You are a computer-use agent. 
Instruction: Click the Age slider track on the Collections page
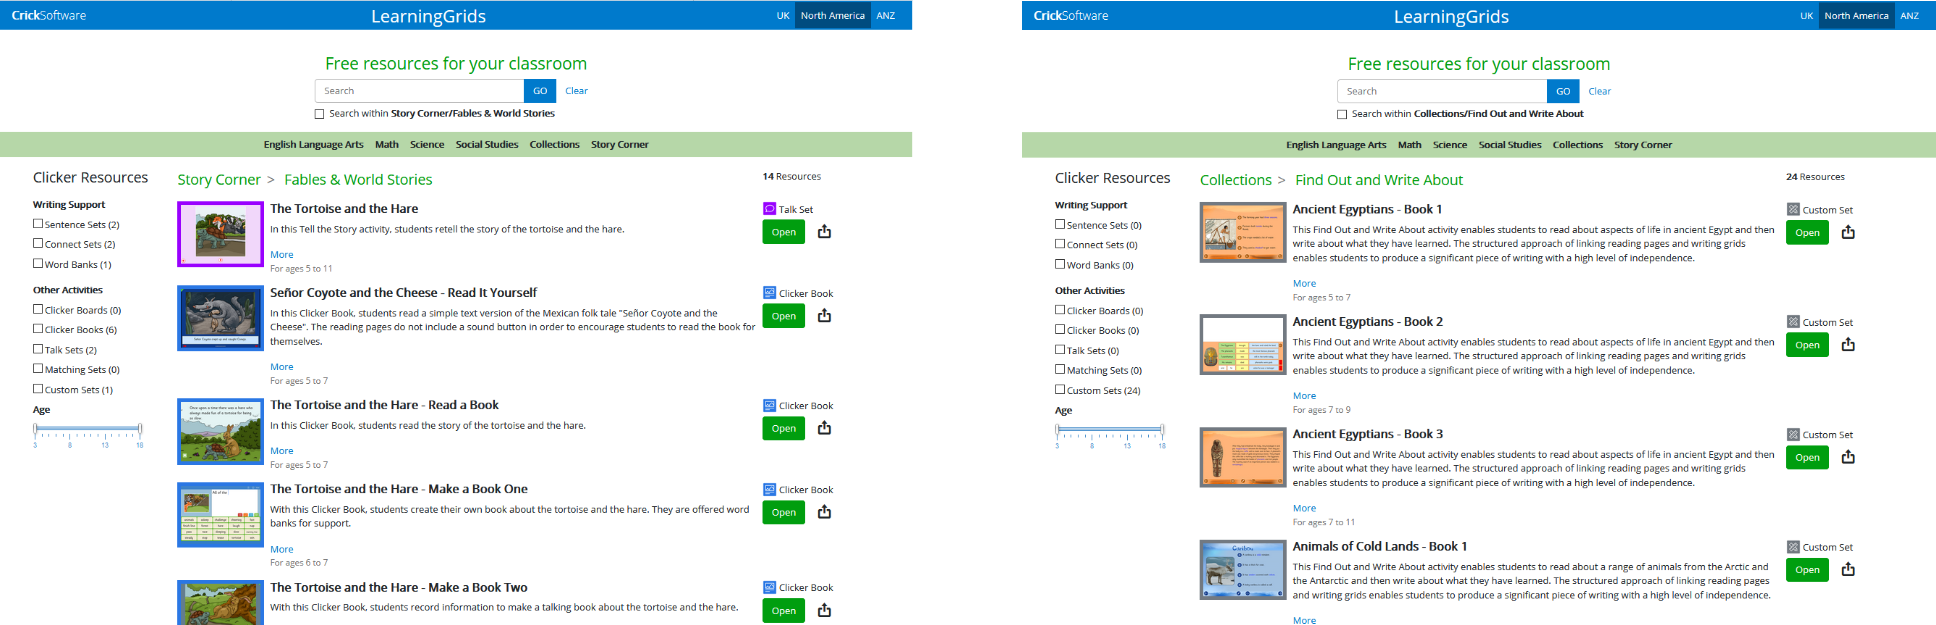[x=1109, y=429]
